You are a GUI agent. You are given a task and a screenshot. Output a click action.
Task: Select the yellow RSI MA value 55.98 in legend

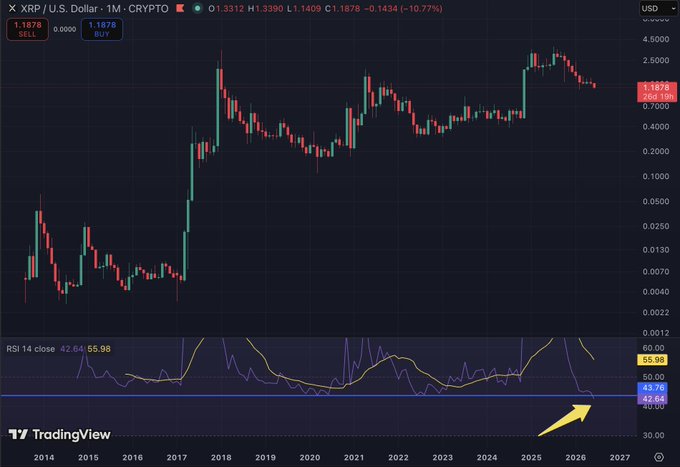(99, 349)
